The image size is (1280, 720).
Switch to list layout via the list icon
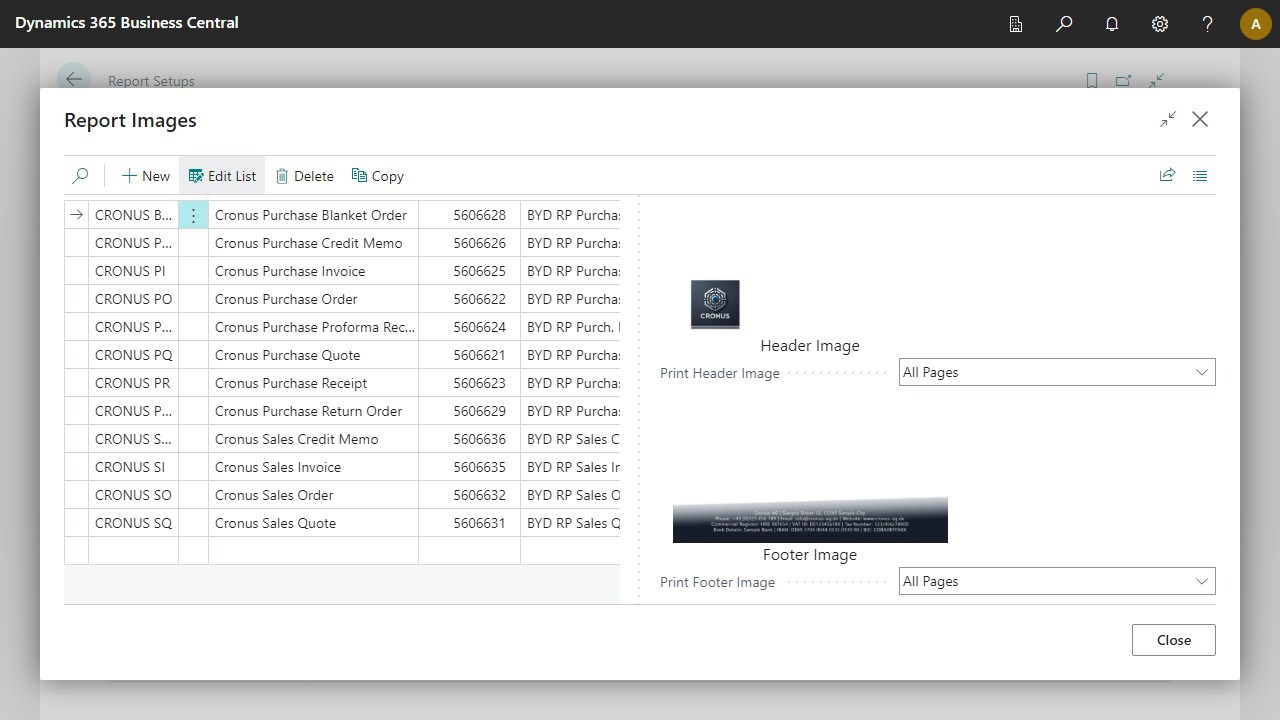(1200, 175)
